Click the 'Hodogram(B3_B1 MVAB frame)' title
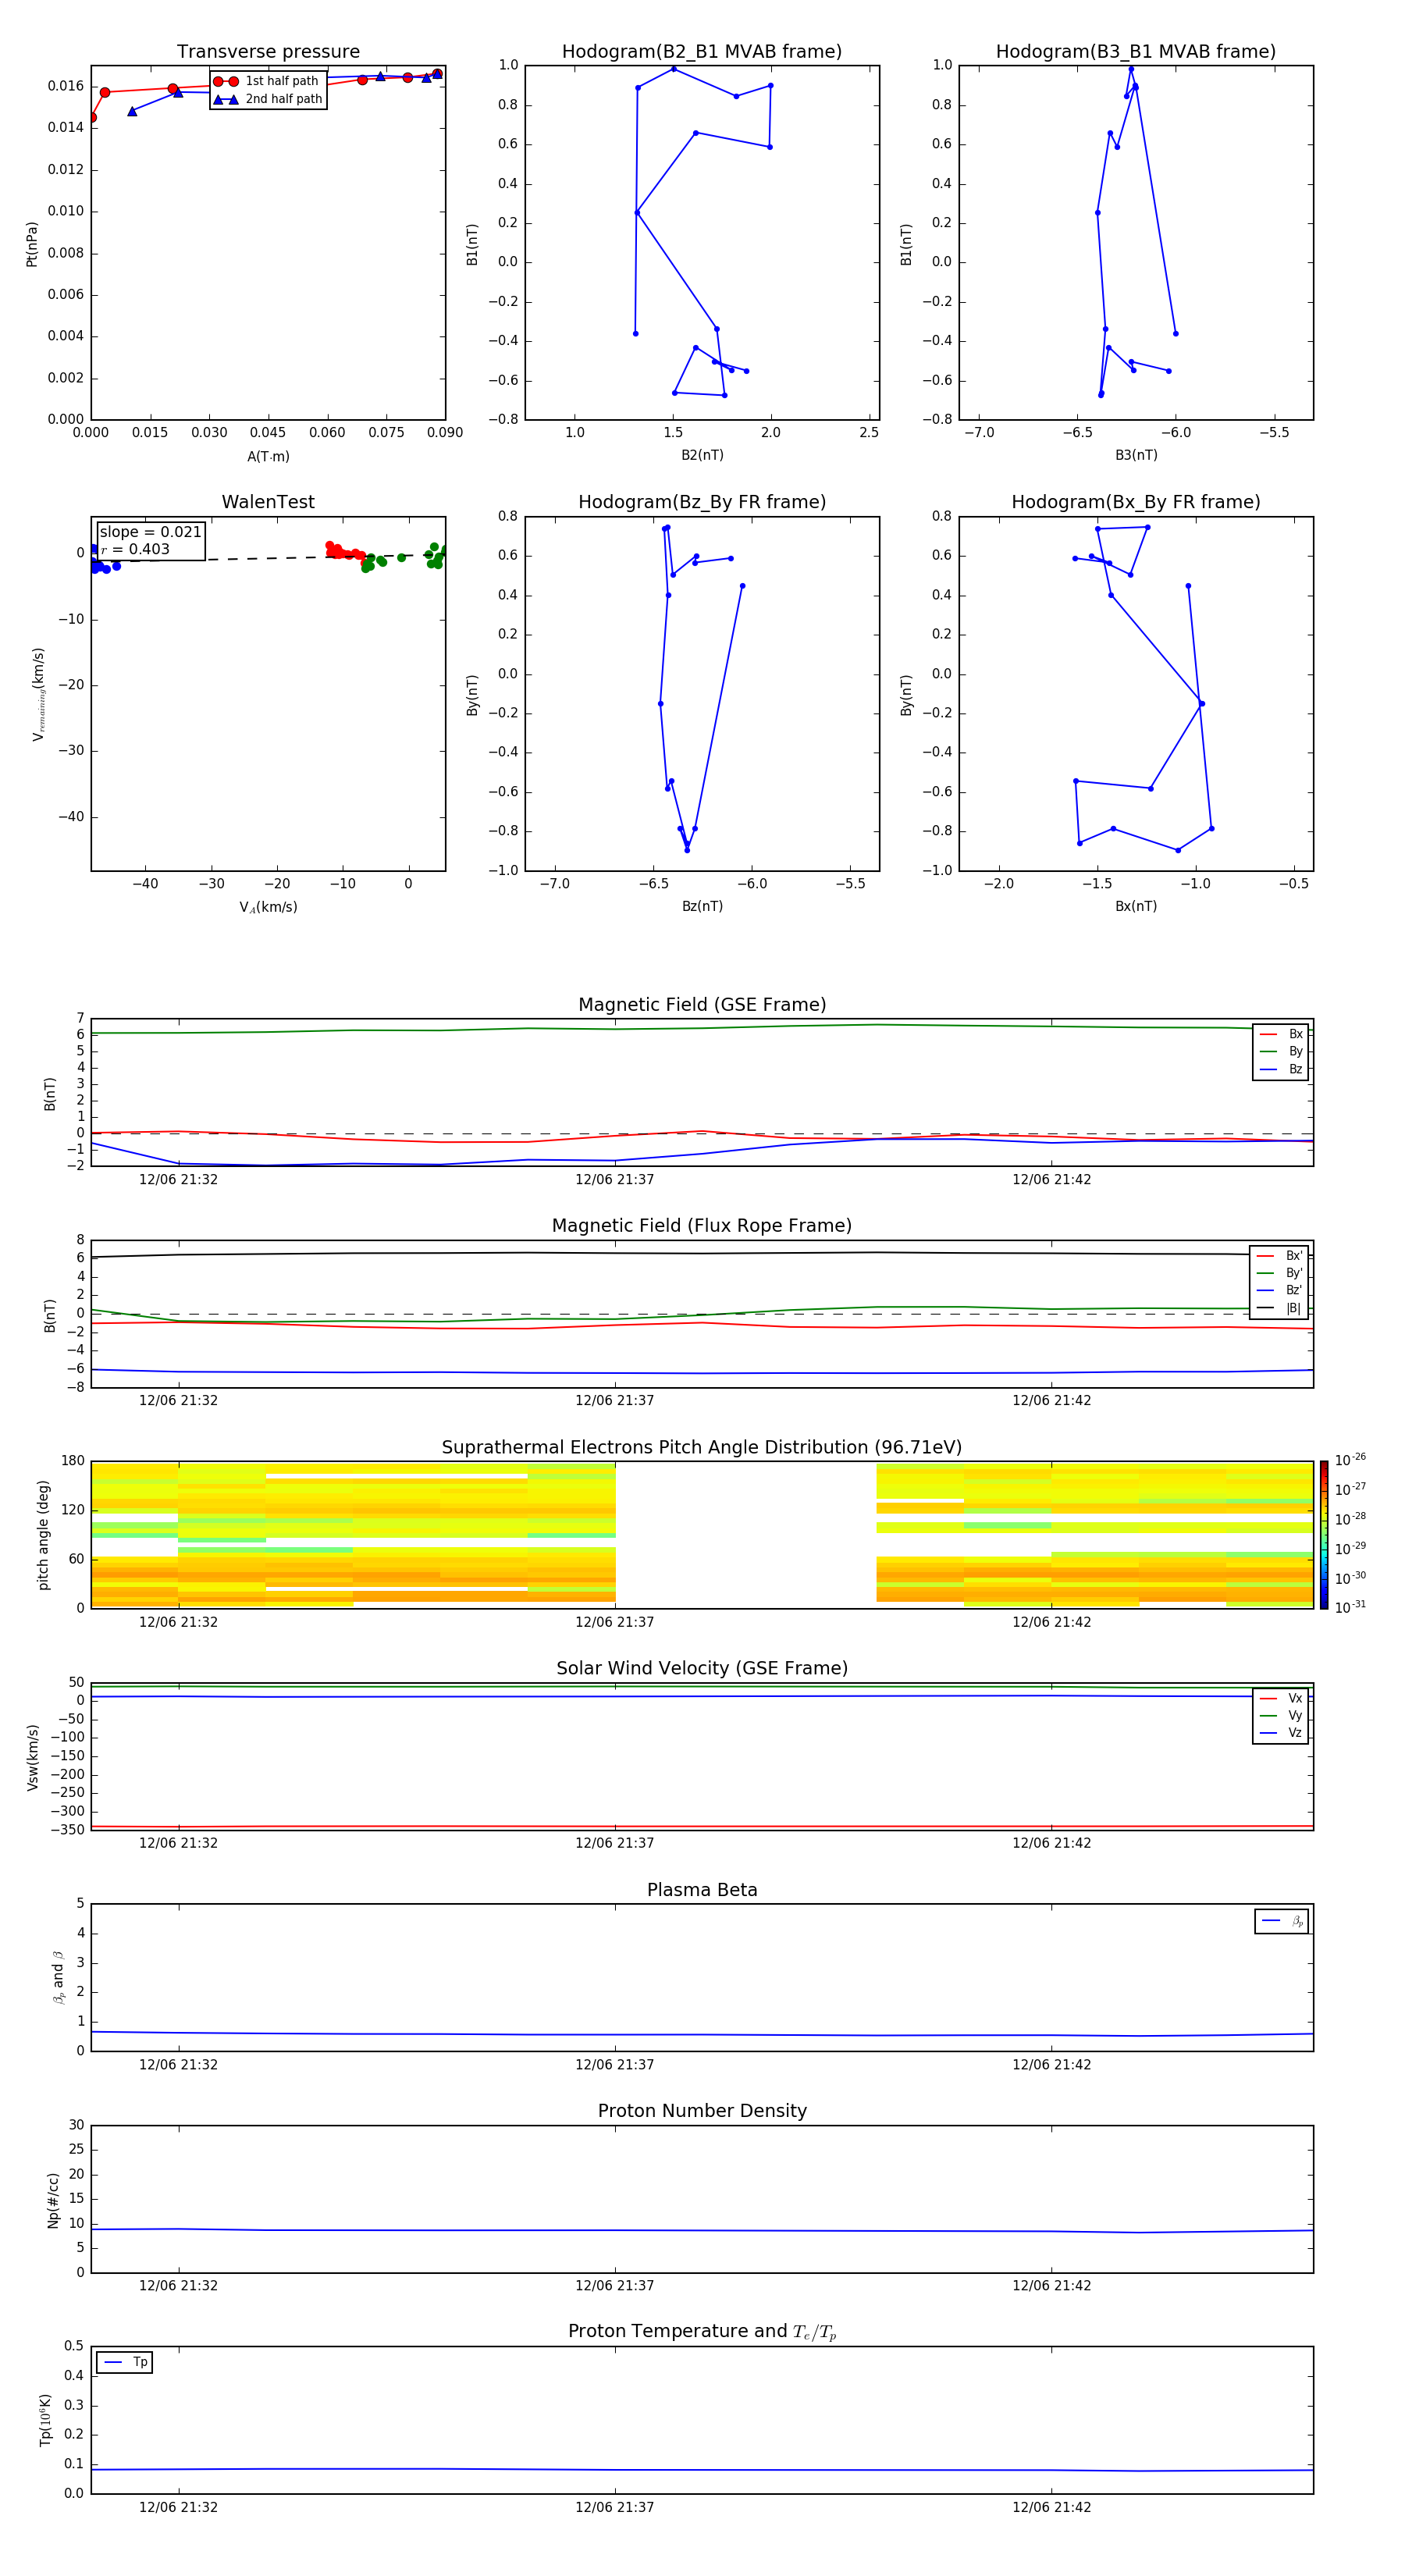Image resolution: width=1405 pixels, height=2576 pixels. pyautogui.click(x=1136, y=52)
